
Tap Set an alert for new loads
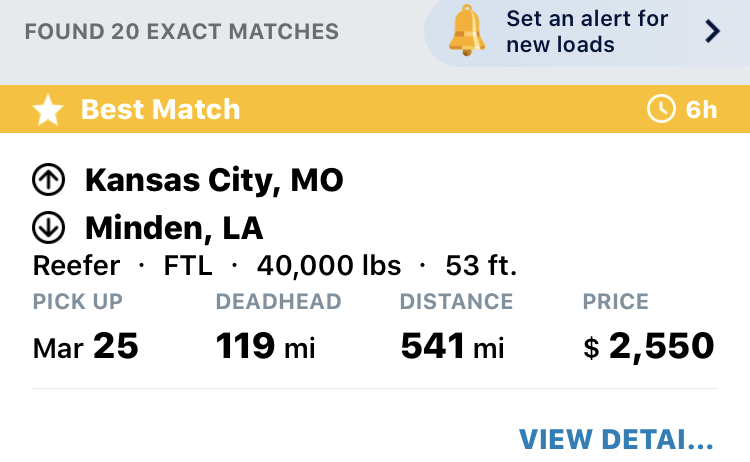pos(587,32)
